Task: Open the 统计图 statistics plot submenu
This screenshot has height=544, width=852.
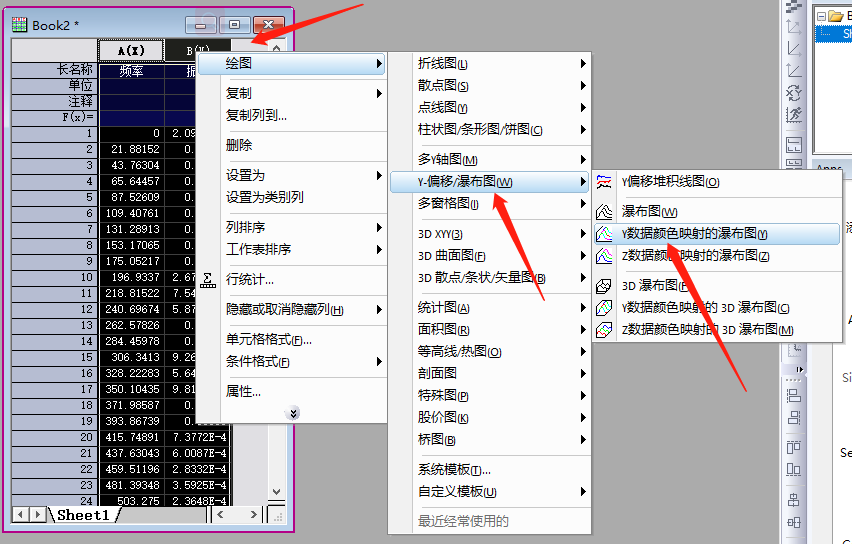Action: (490, 308)
